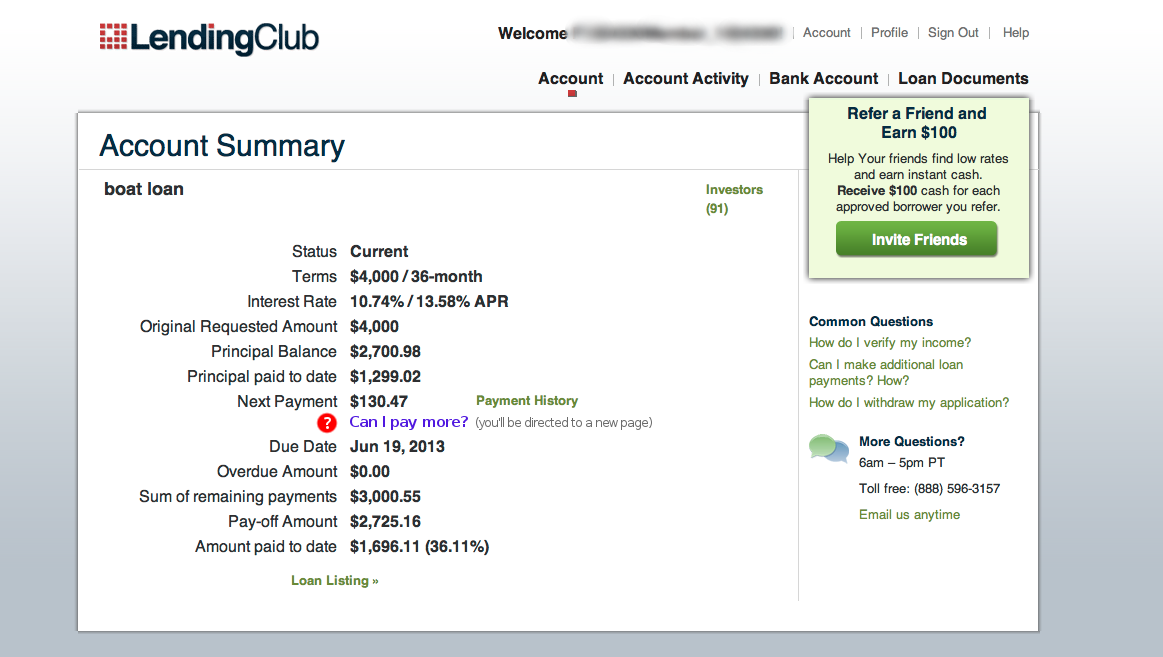Click the Email us anytime link

tap(909, 515)
